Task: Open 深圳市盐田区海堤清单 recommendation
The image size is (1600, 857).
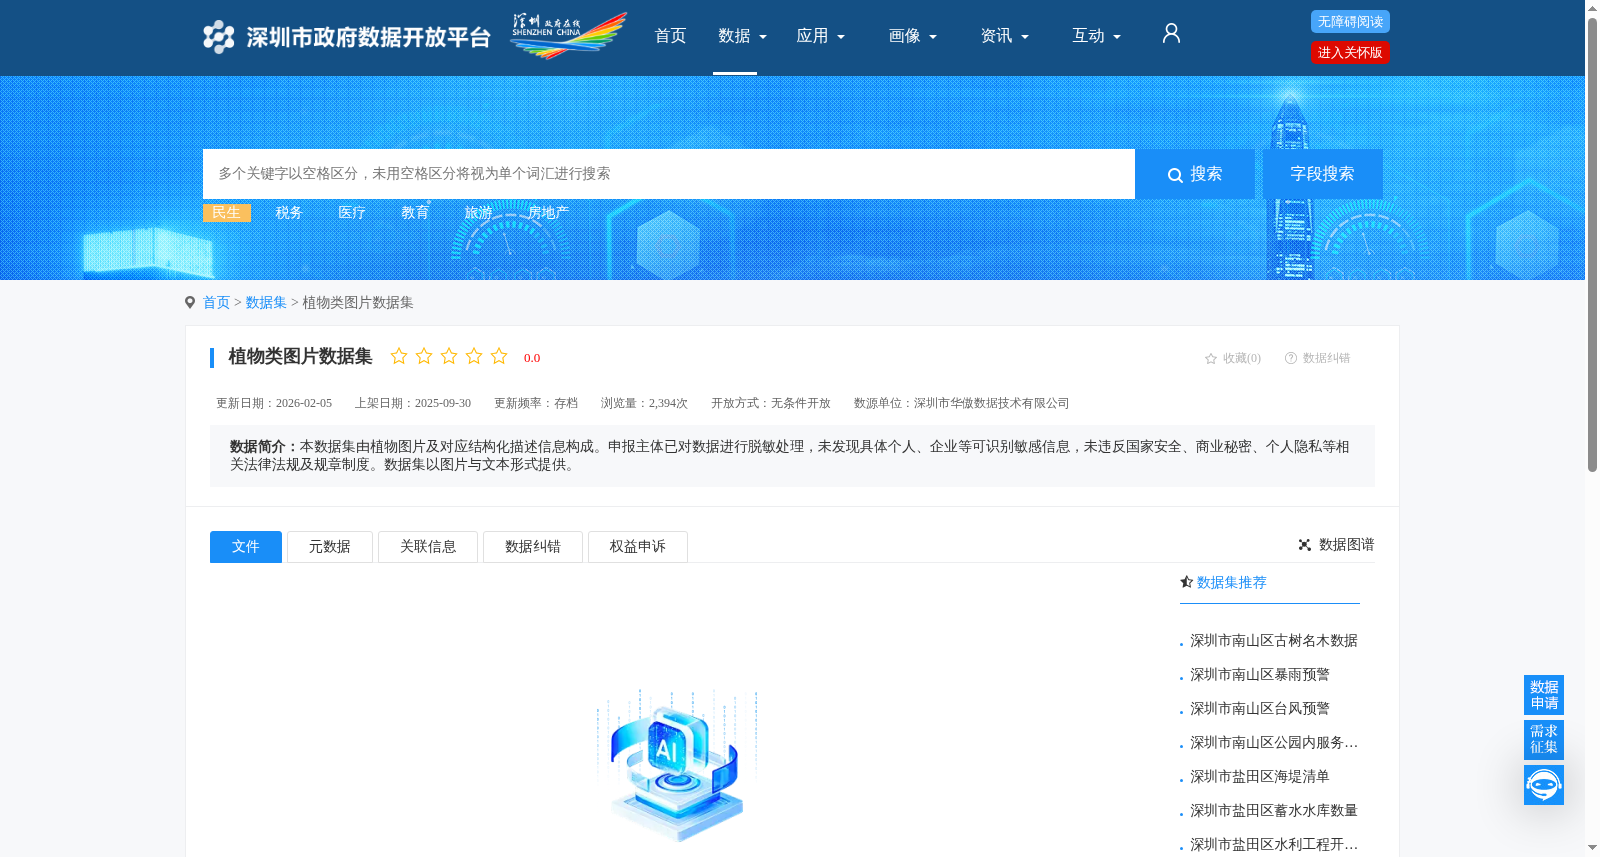Action: 1260,777
